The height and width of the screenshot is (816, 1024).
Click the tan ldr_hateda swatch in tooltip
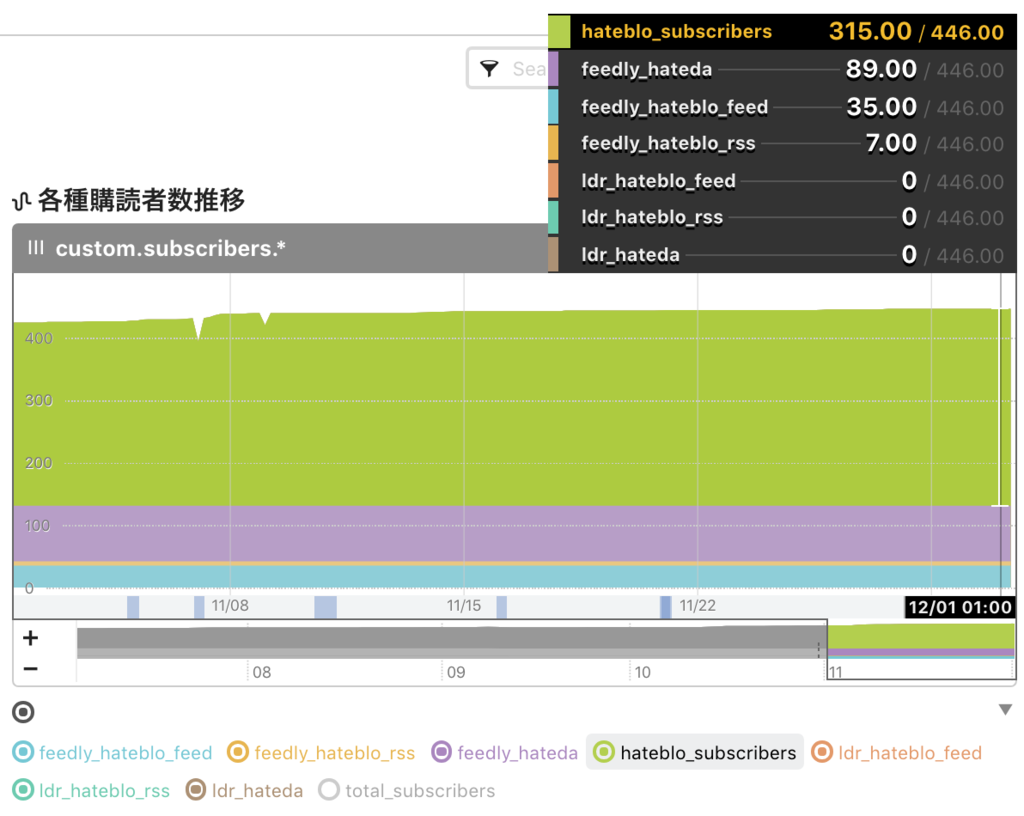(x=553, y=255)
